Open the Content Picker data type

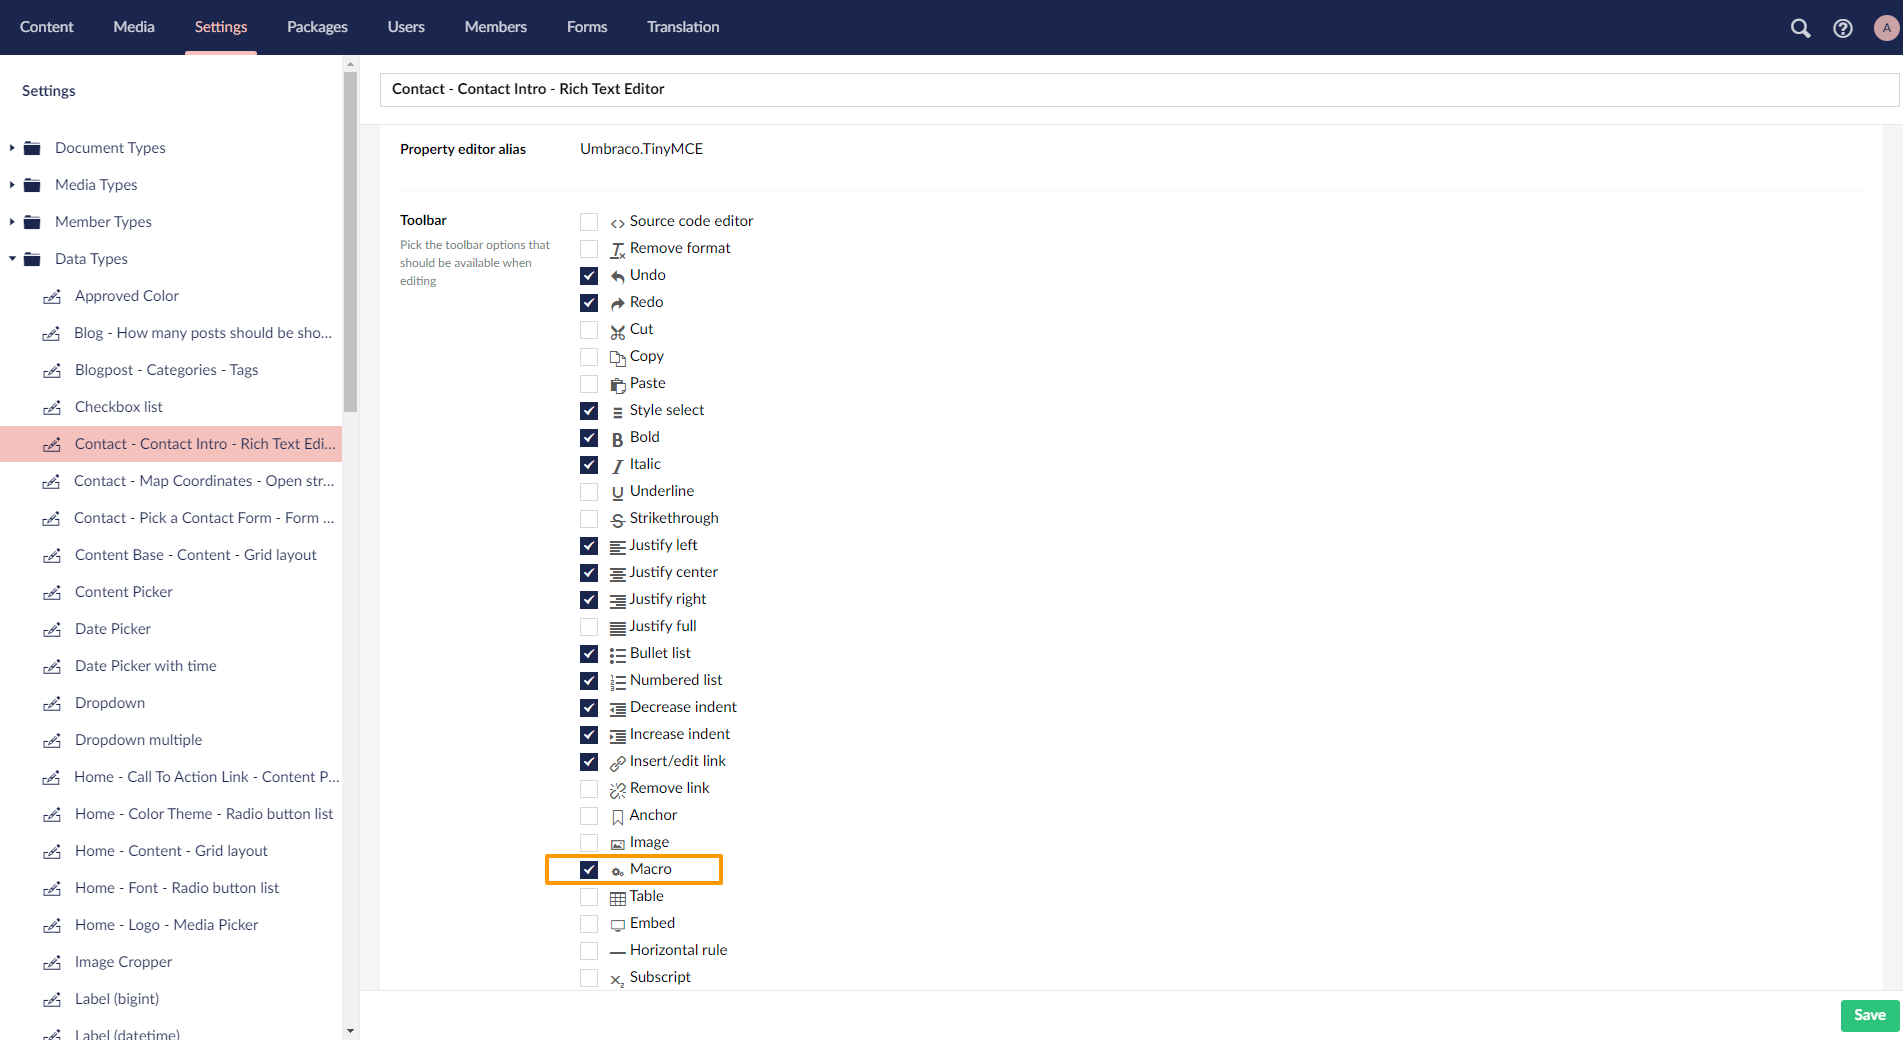coord(124,592)
